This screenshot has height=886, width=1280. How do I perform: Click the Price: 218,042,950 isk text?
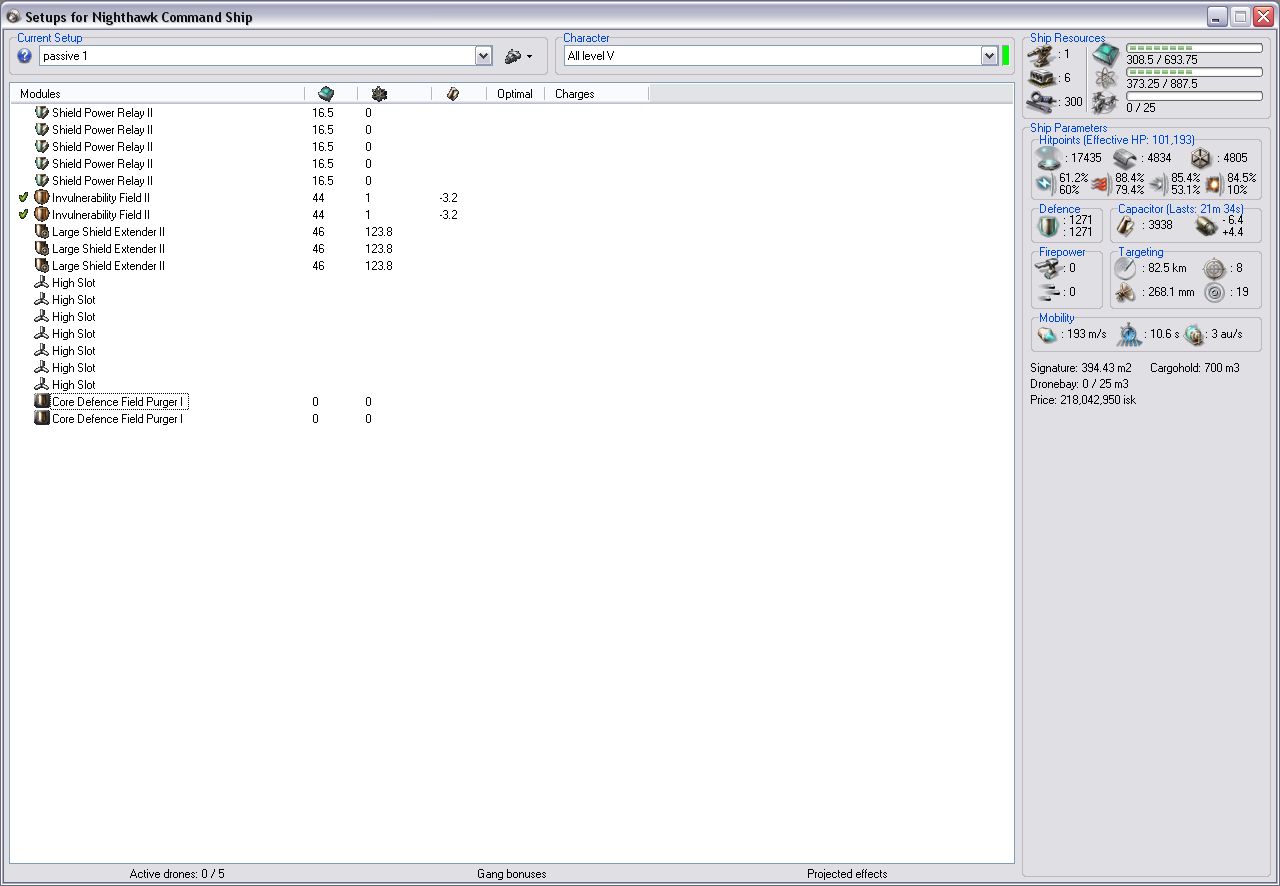[1083, 400]
